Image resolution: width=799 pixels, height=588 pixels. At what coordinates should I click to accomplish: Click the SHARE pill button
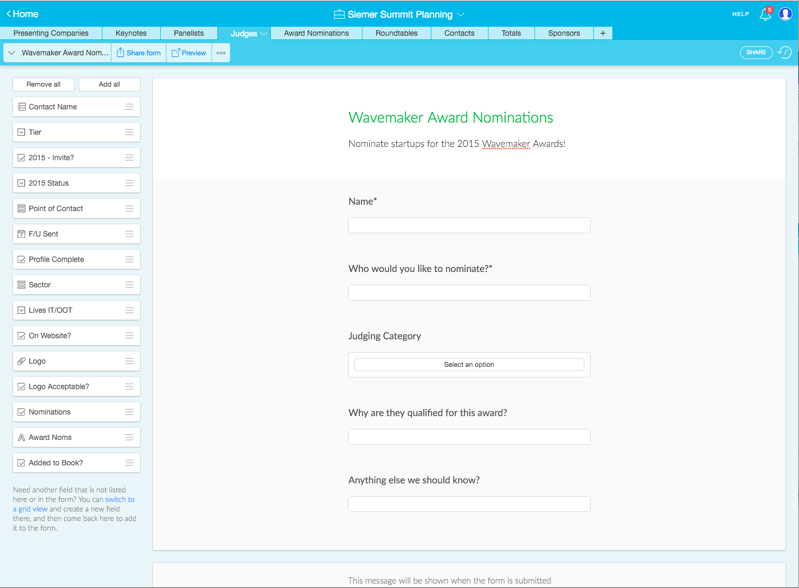[756, 52]
